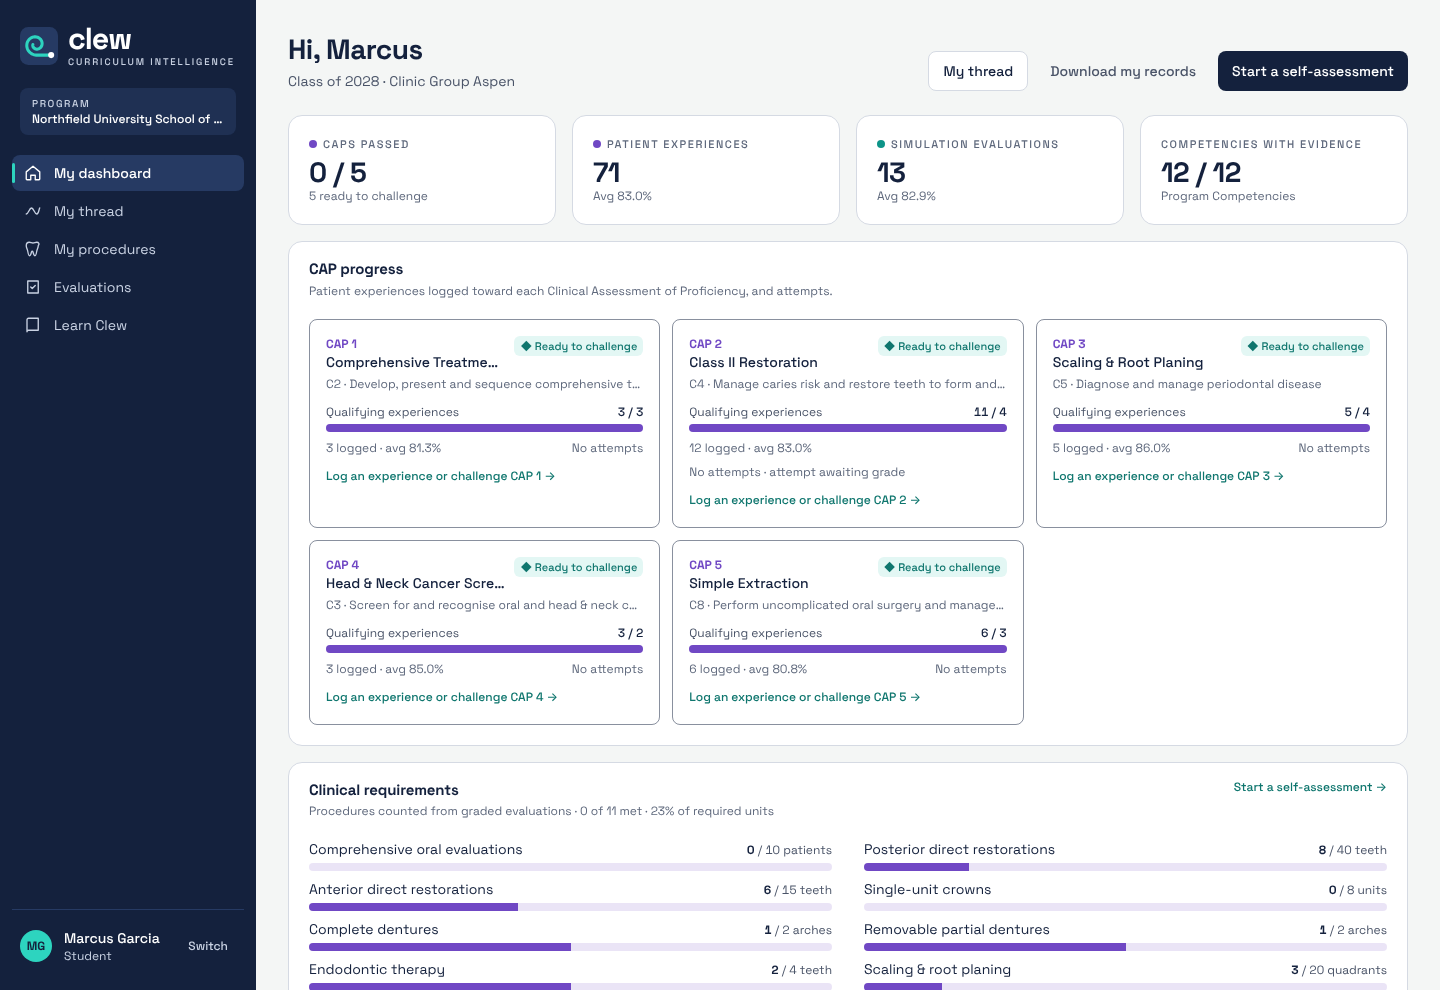
Task: Open My thread from the sidebar
Action: point(128,211)
